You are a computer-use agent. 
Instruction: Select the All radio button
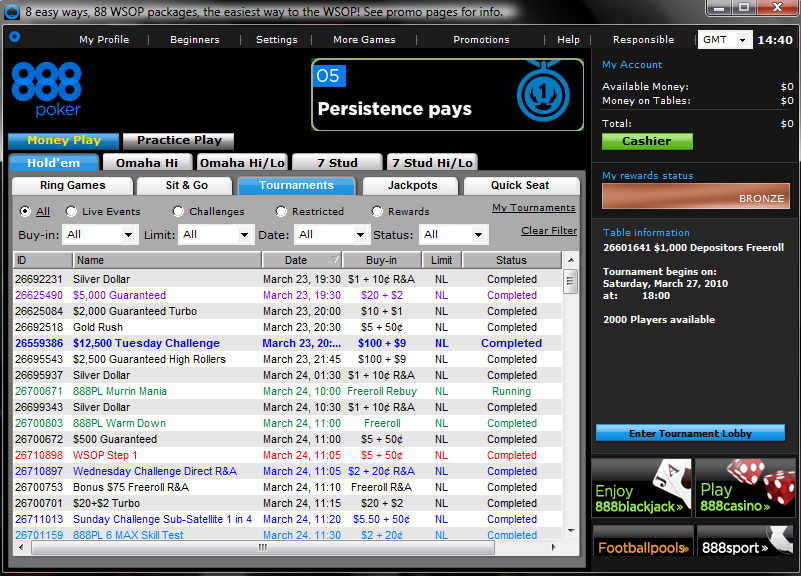pyautogui.click(x=25, y=211)
